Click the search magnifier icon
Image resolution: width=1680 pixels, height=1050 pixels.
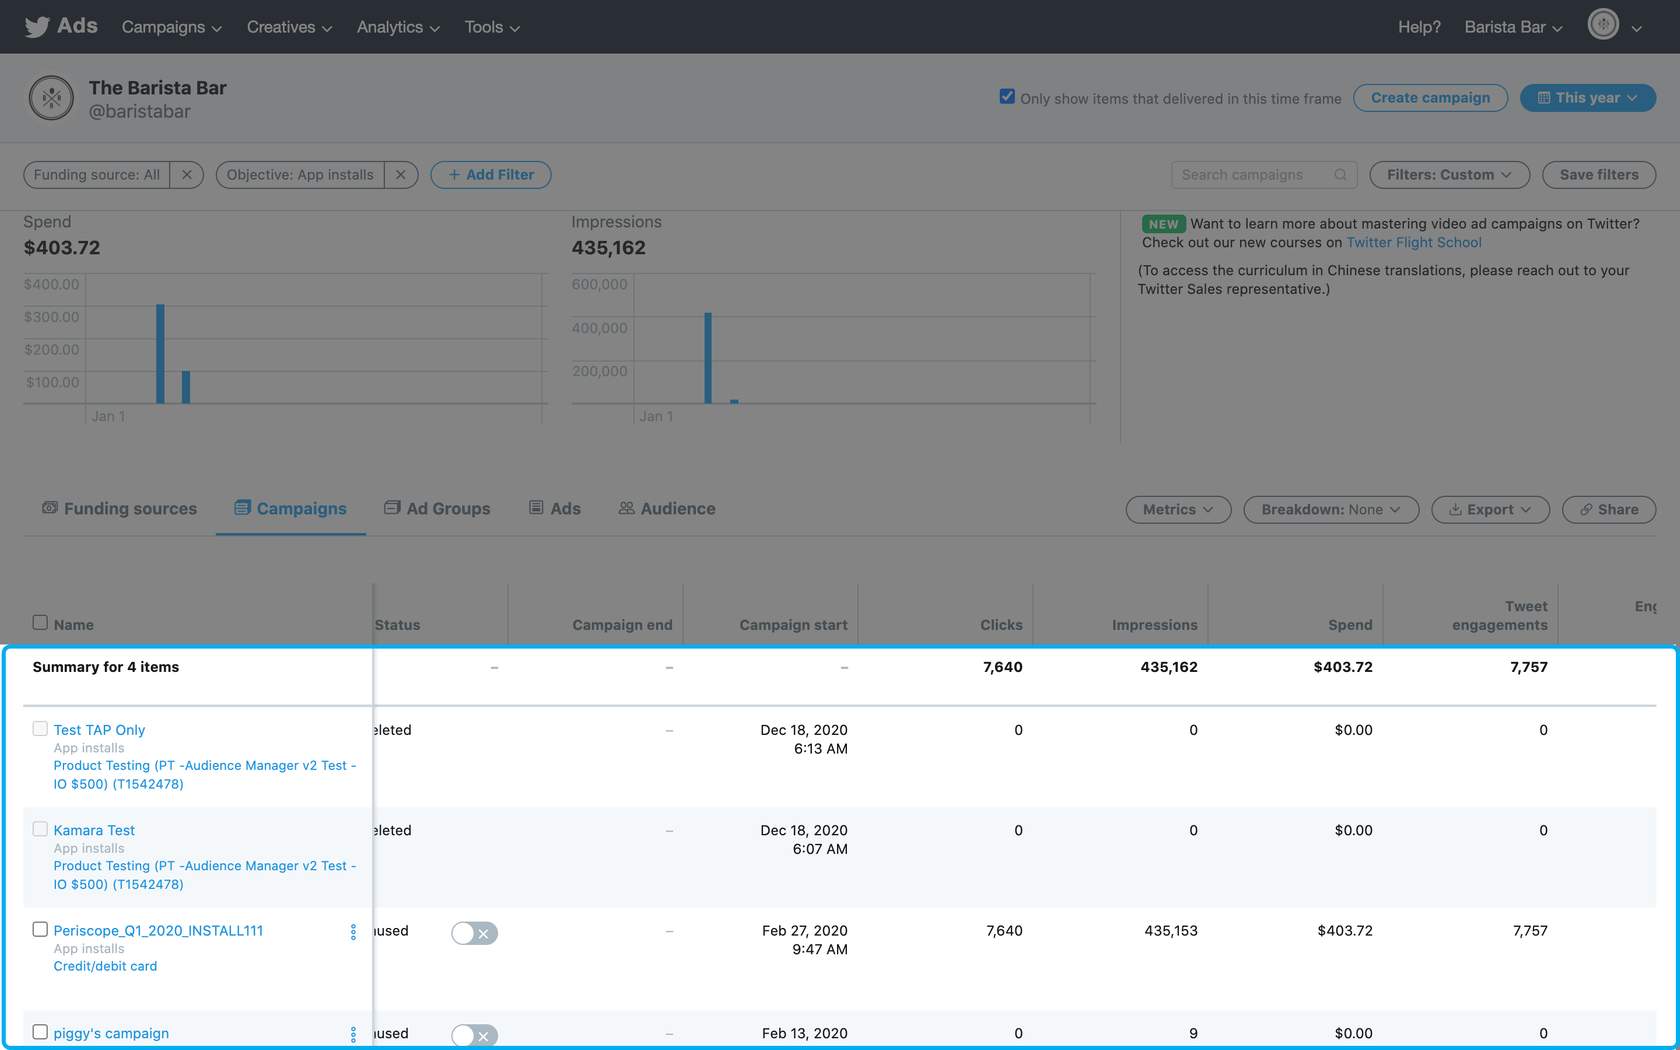pos(1340,175)
